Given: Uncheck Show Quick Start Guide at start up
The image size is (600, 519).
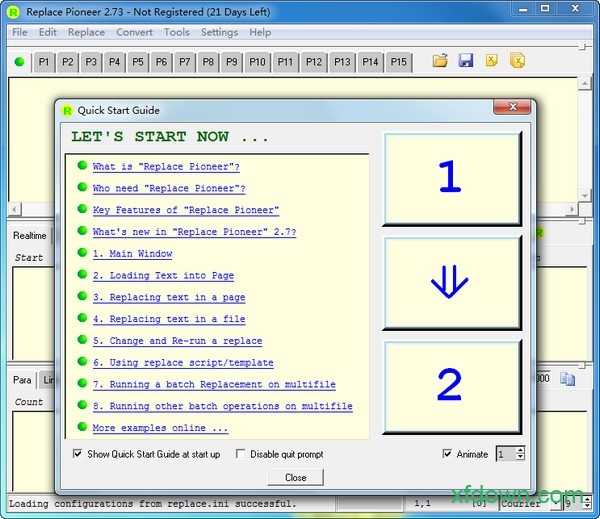Looking at the screenshot, I should tap(79, 454).
